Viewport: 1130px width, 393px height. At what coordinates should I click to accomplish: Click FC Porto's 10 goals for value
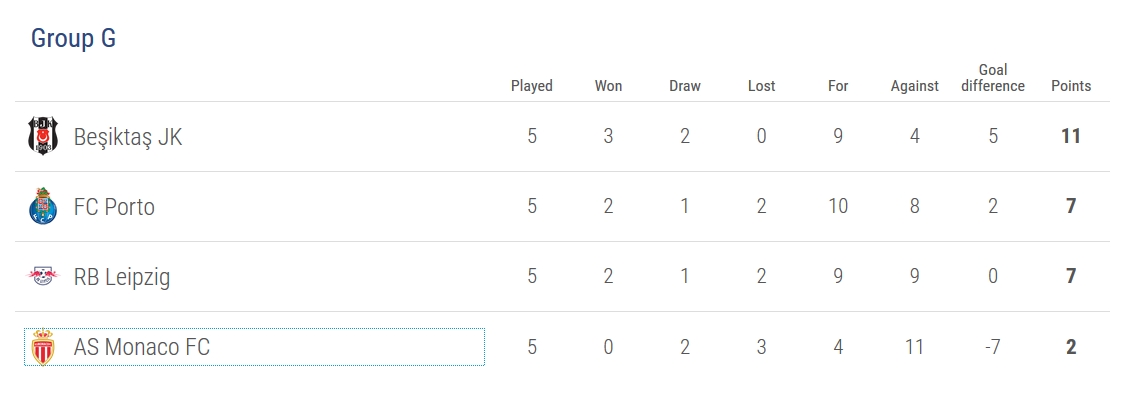838,206
